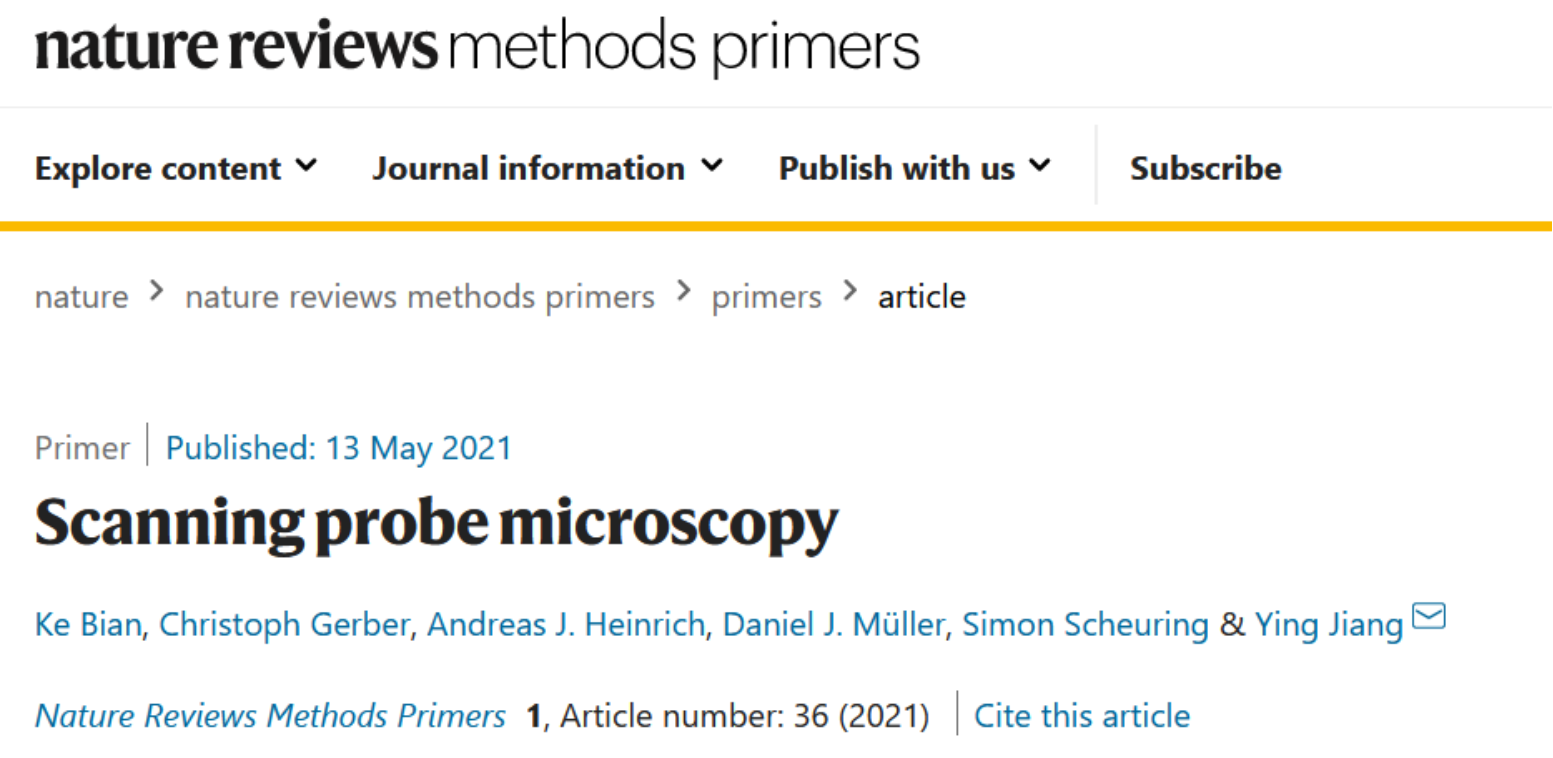Expand the Explore content chevron
The height and width of the screenshot is (758, 1553).
307,165
